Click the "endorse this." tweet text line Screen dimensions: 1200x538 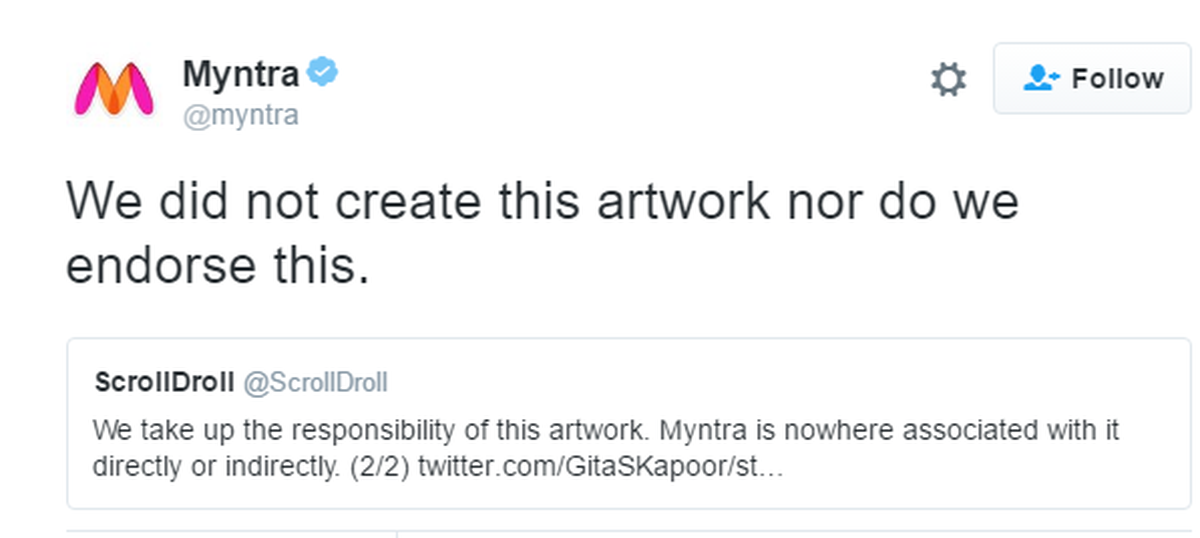click(x=217, y=264)
